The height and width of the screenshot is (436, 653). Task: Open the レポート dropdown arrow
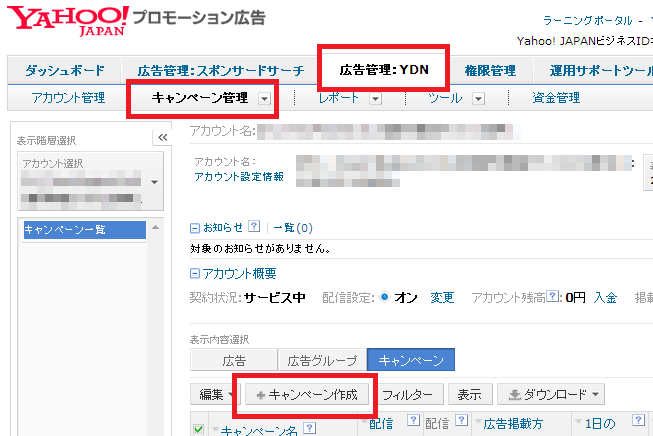click(x=376, y=99)
